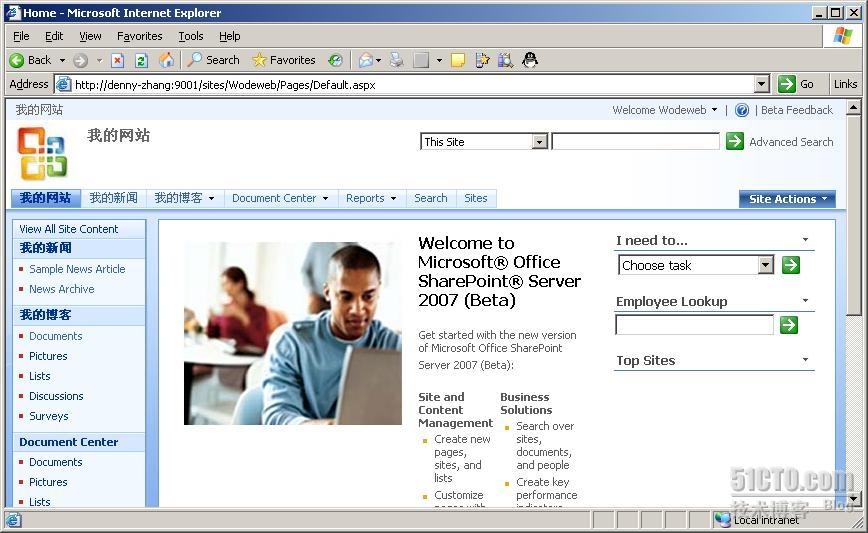Open the Surveys link in the sidebar
This screenshot has width=868, height=533.
click(x=49, y=416)
